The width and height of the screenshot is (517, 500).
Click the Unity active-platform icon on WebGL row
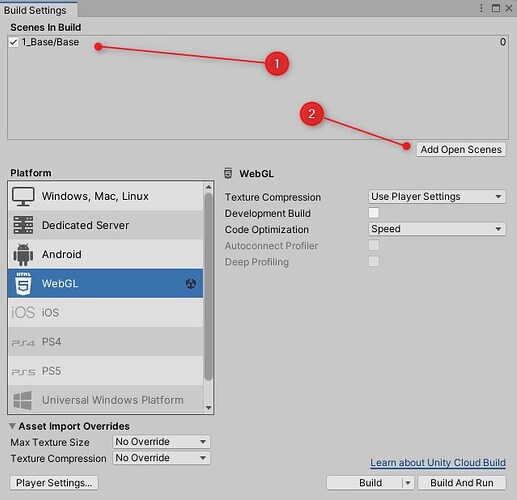click(191, 284)
